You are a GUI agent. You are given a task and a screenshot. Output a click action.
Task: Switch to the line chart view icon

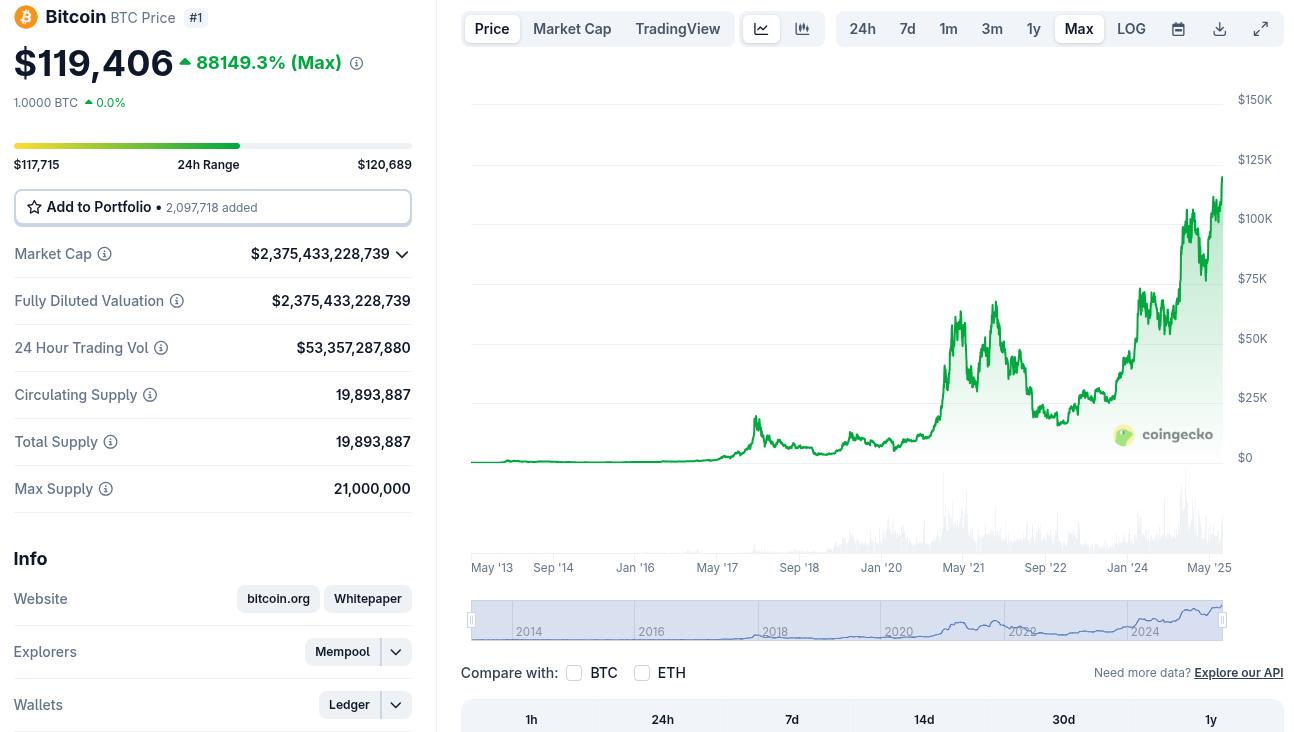click(761, 29)
